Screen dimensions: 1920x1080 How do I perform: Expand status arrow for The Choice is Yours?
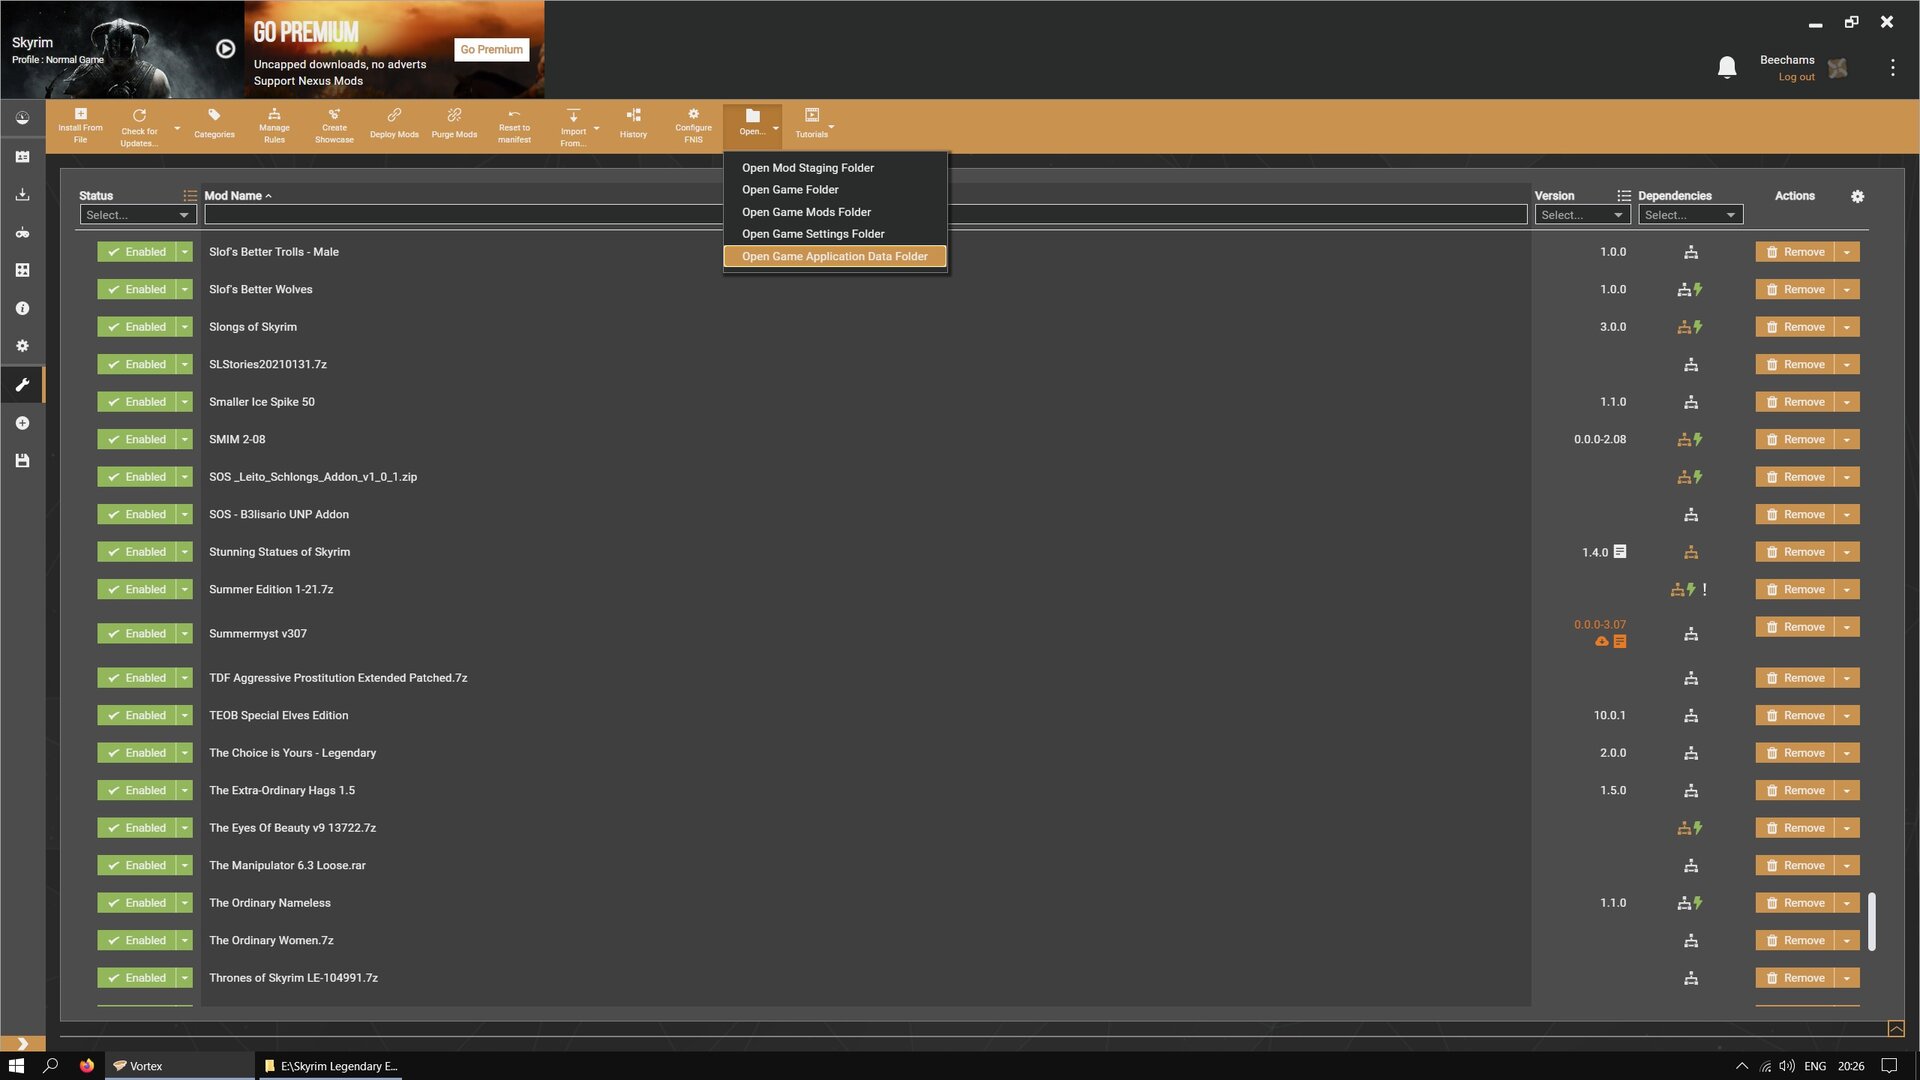184,753
